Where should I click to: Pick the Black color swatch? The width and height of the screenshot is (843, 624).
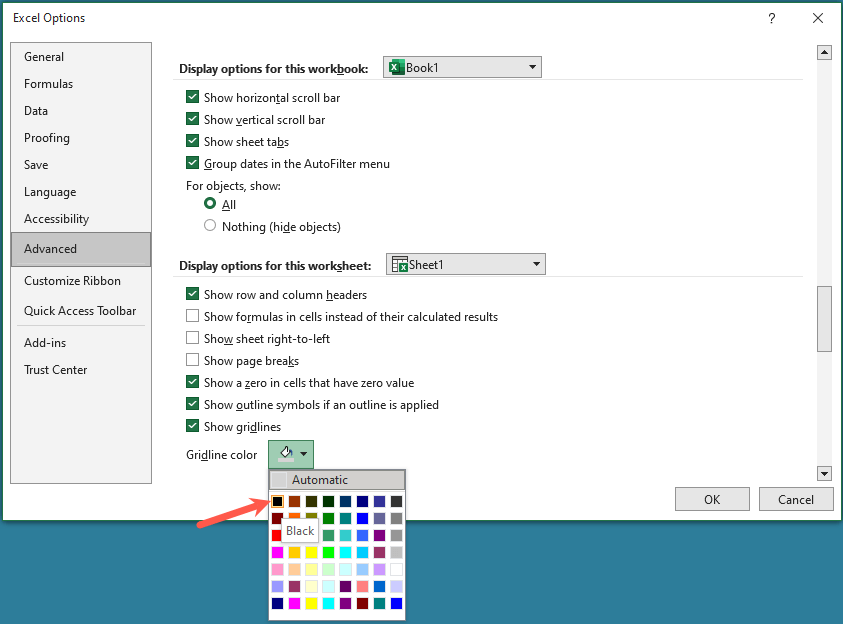pyautogui.click(x=277, y=501)
